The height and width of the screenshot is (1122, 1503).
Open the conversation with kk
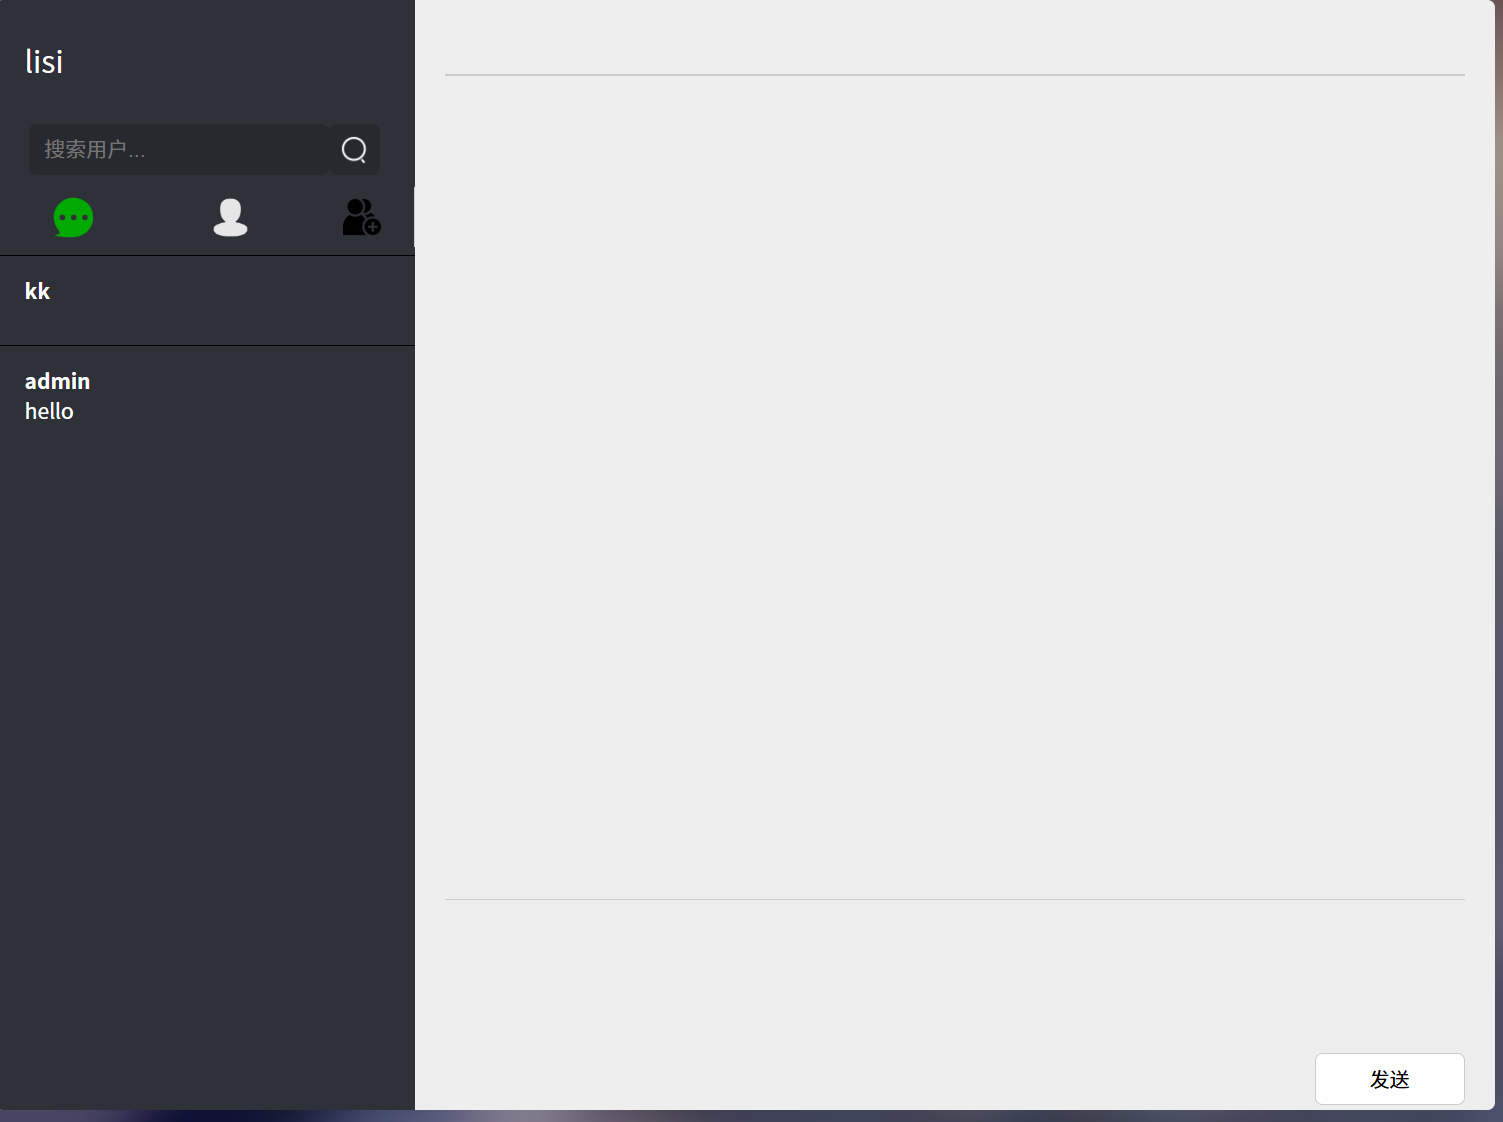coord(207,301)
